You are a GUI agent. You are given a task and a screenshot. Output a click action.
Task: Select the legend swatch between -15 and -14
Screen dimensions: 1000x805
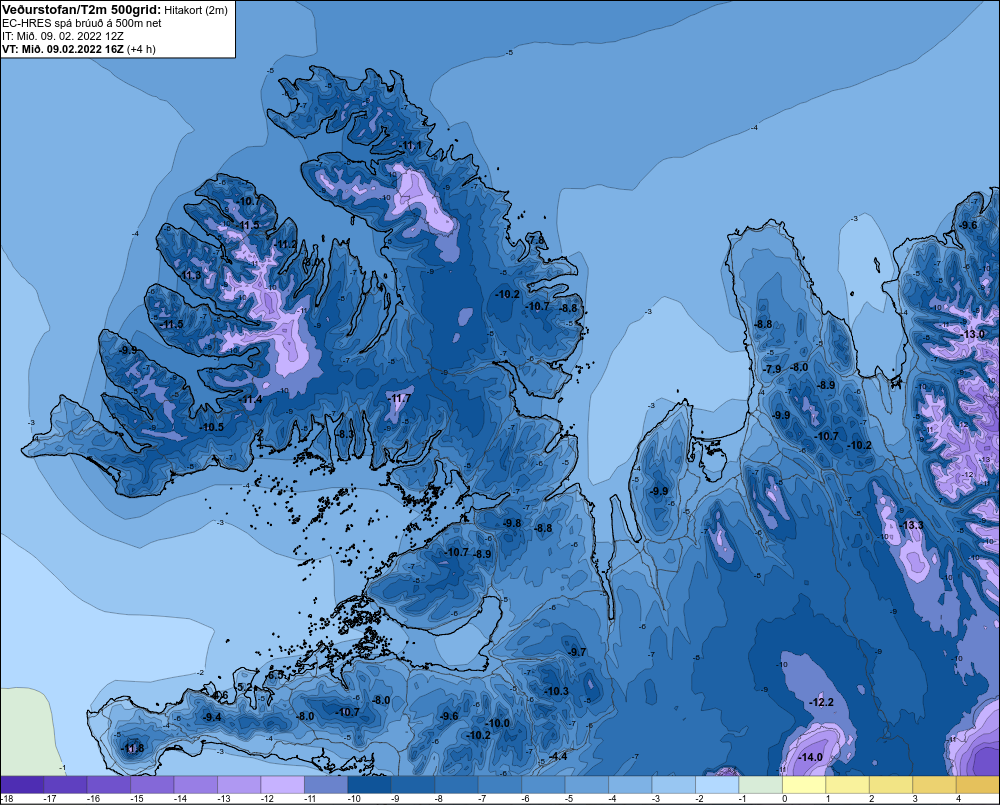(x=152, y=785)
